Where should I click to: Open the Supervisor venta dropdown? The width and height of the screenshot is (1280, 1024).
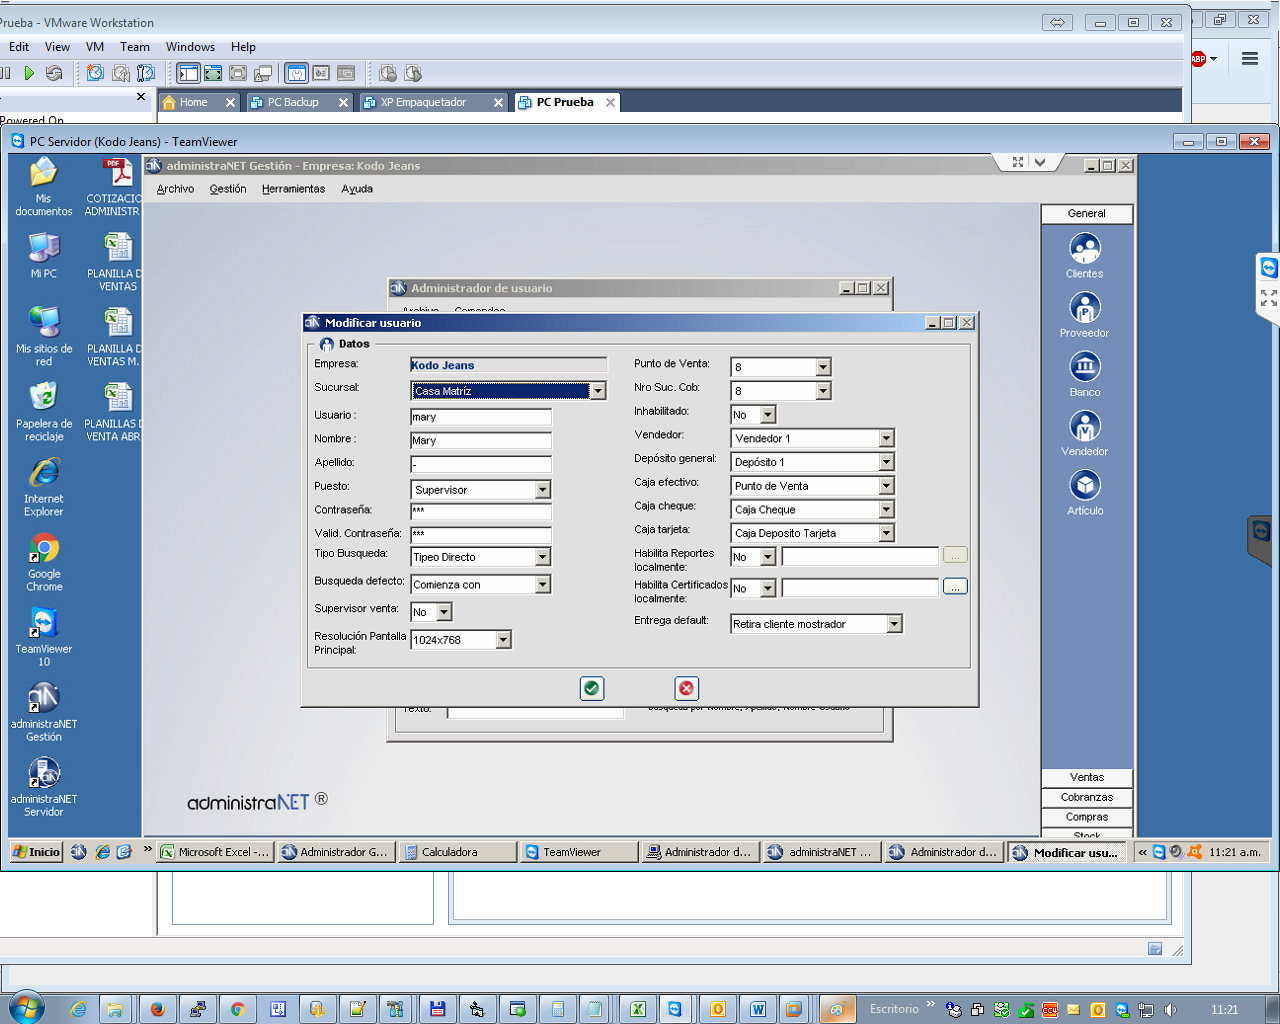[444, 612]
